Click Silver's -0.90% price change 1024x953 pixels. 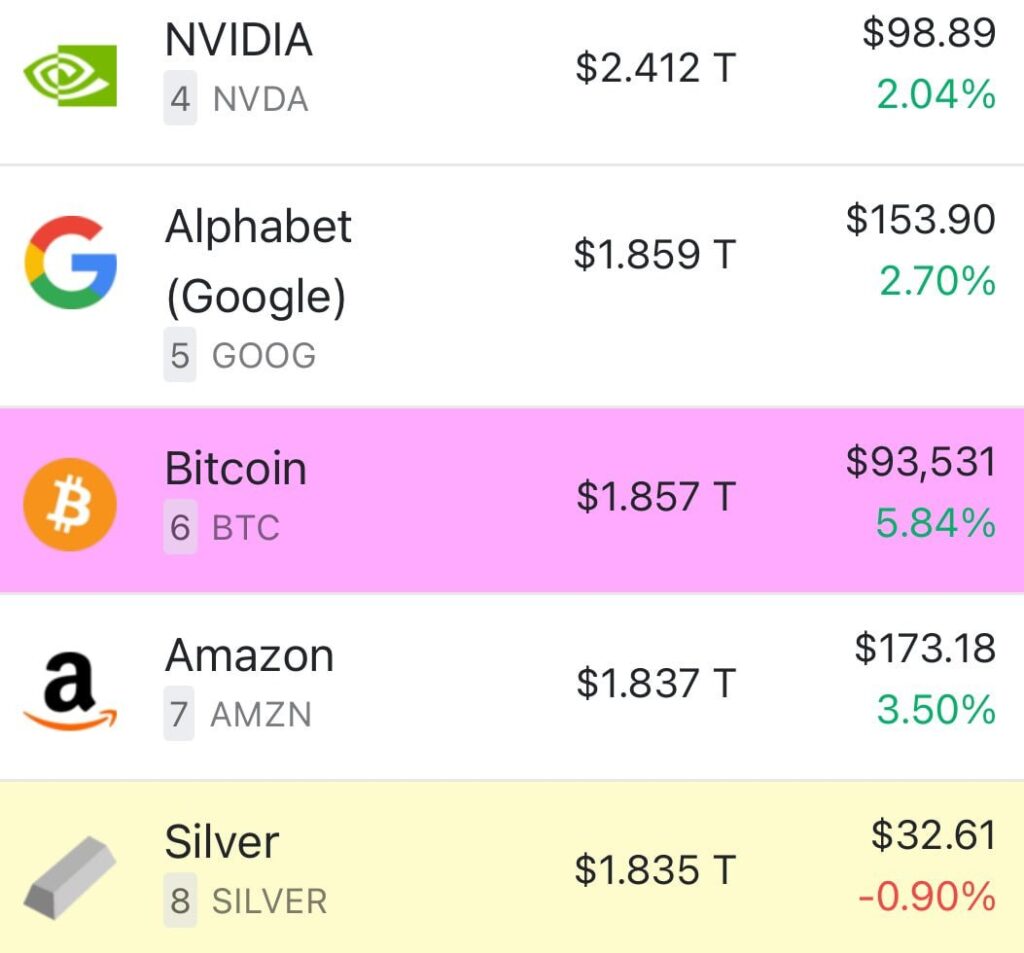[x=927, y=896]
